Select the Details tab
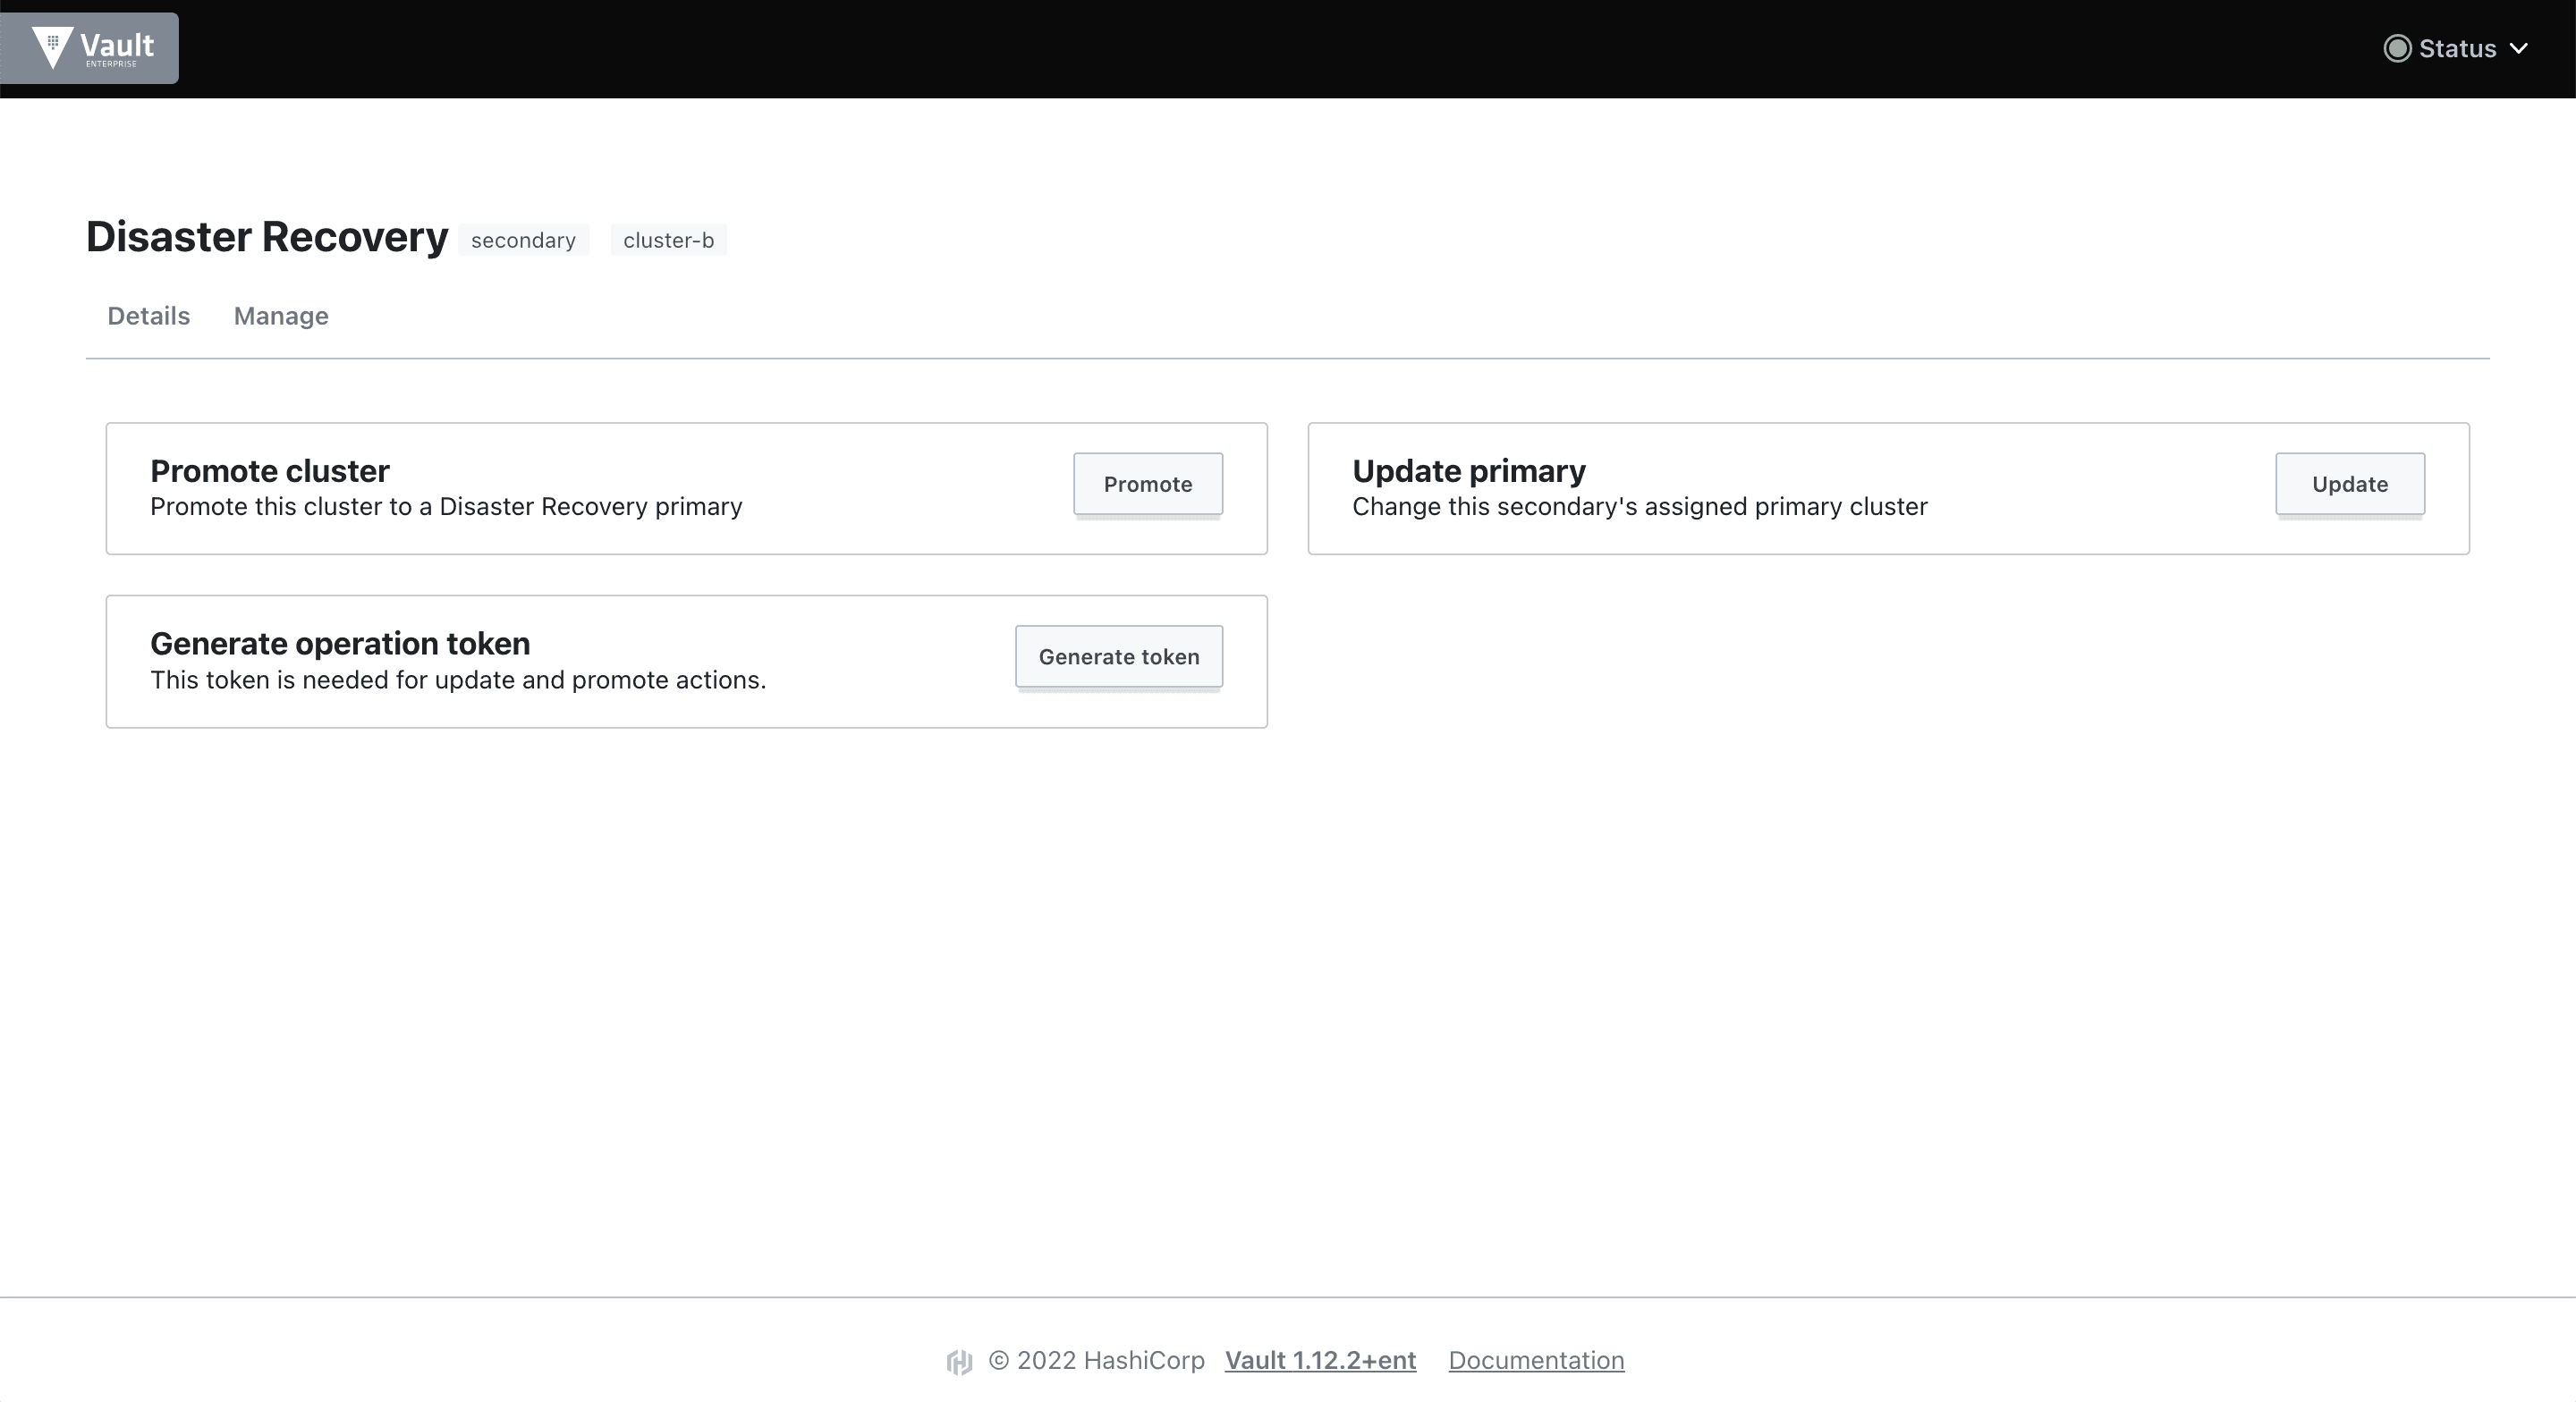The height and width of the screenshot is (1402, 2576). pyautogui.click(x=148, y=316)
